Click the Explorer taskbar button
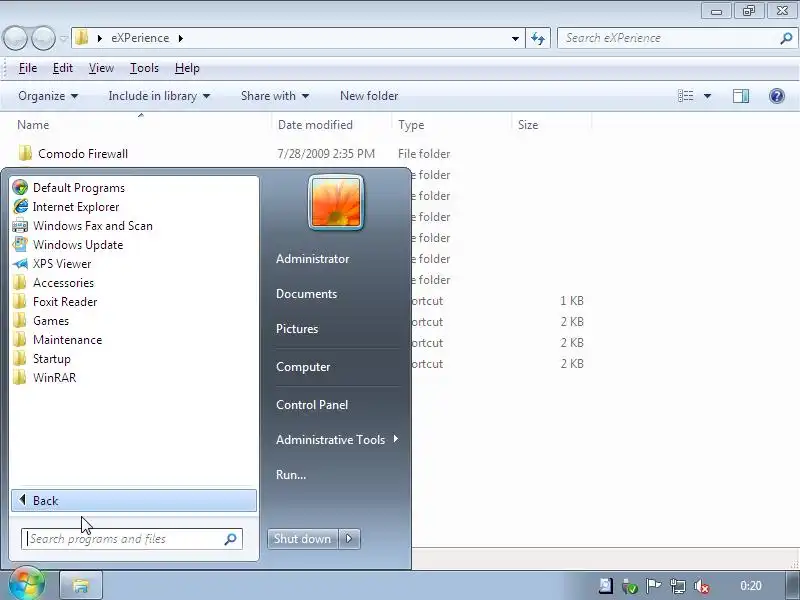 81,585
